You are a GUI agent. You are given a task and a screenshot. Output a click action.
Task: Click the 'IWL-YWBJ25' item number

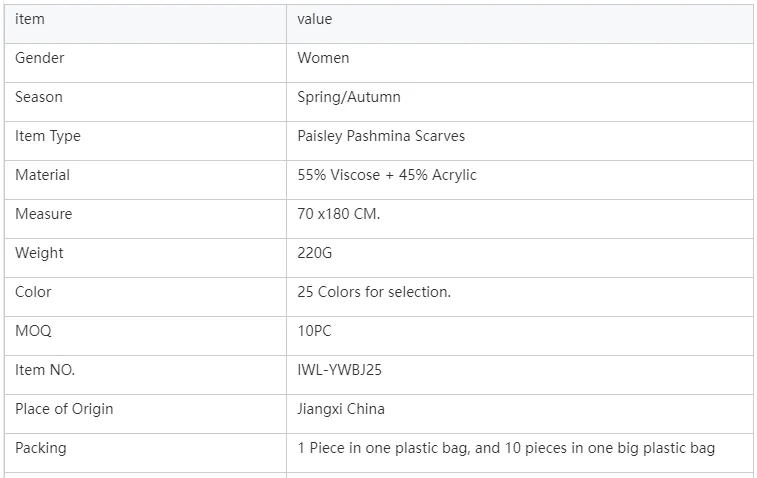(339, 370)
